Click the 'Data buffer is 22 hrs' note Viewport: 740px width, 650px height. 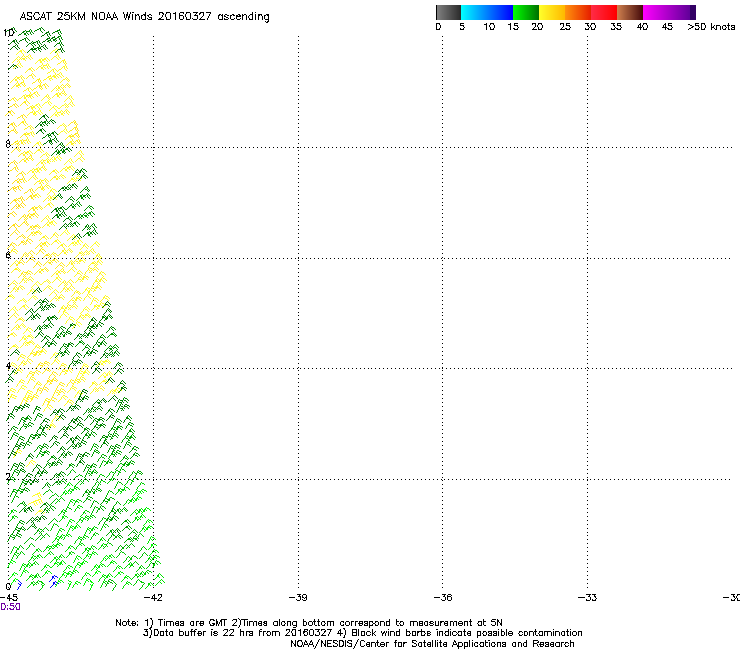(x=362, y=633)
